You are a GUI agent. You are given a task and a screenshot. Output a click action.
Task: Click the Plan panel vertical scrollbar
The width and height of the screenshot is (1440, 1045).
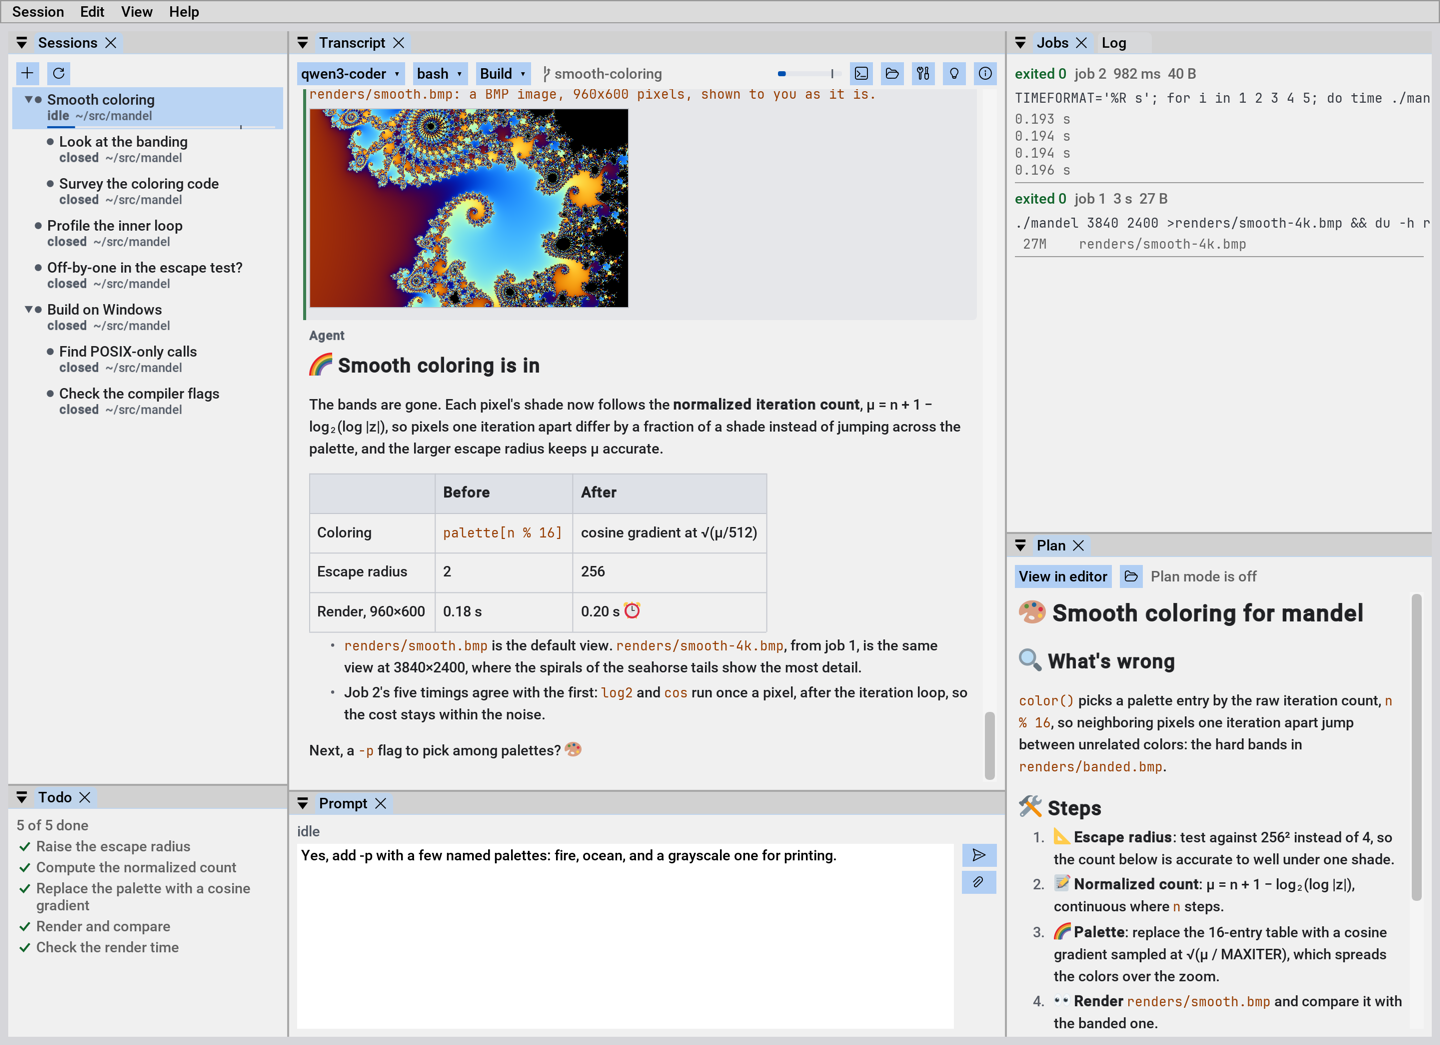[x=1416, y=747]
